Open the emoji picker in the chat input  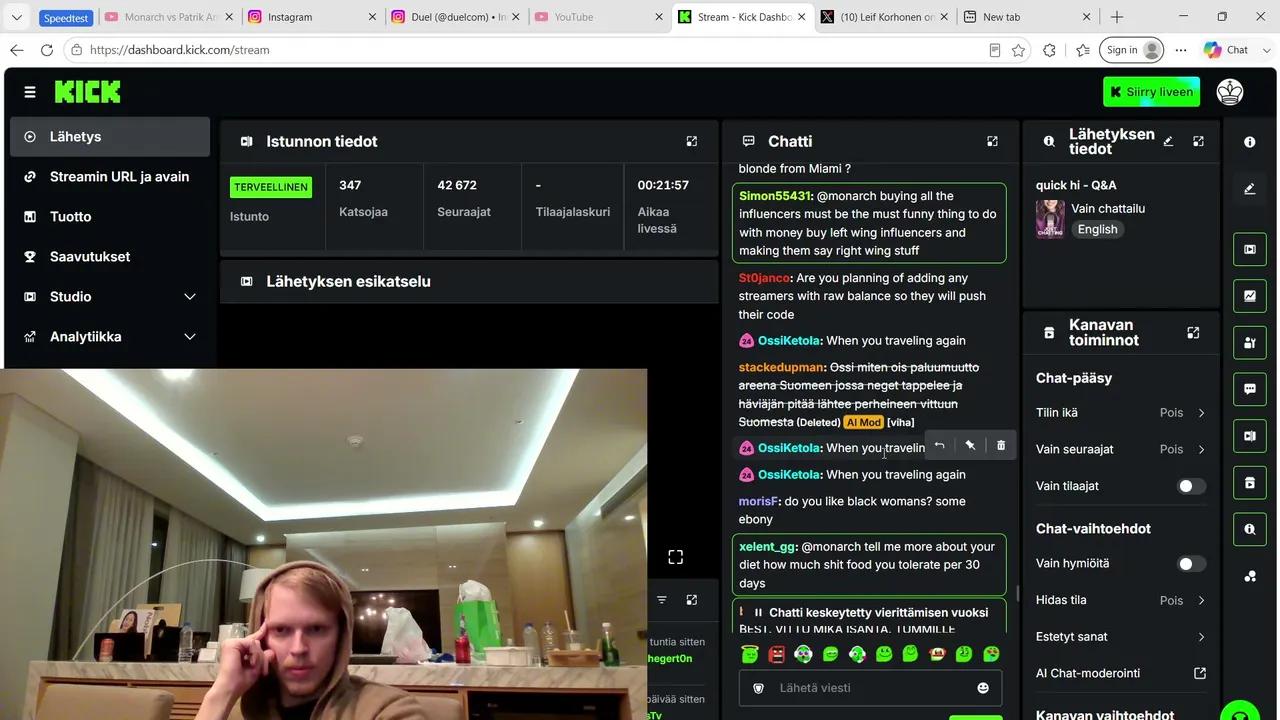click(983, 688)
